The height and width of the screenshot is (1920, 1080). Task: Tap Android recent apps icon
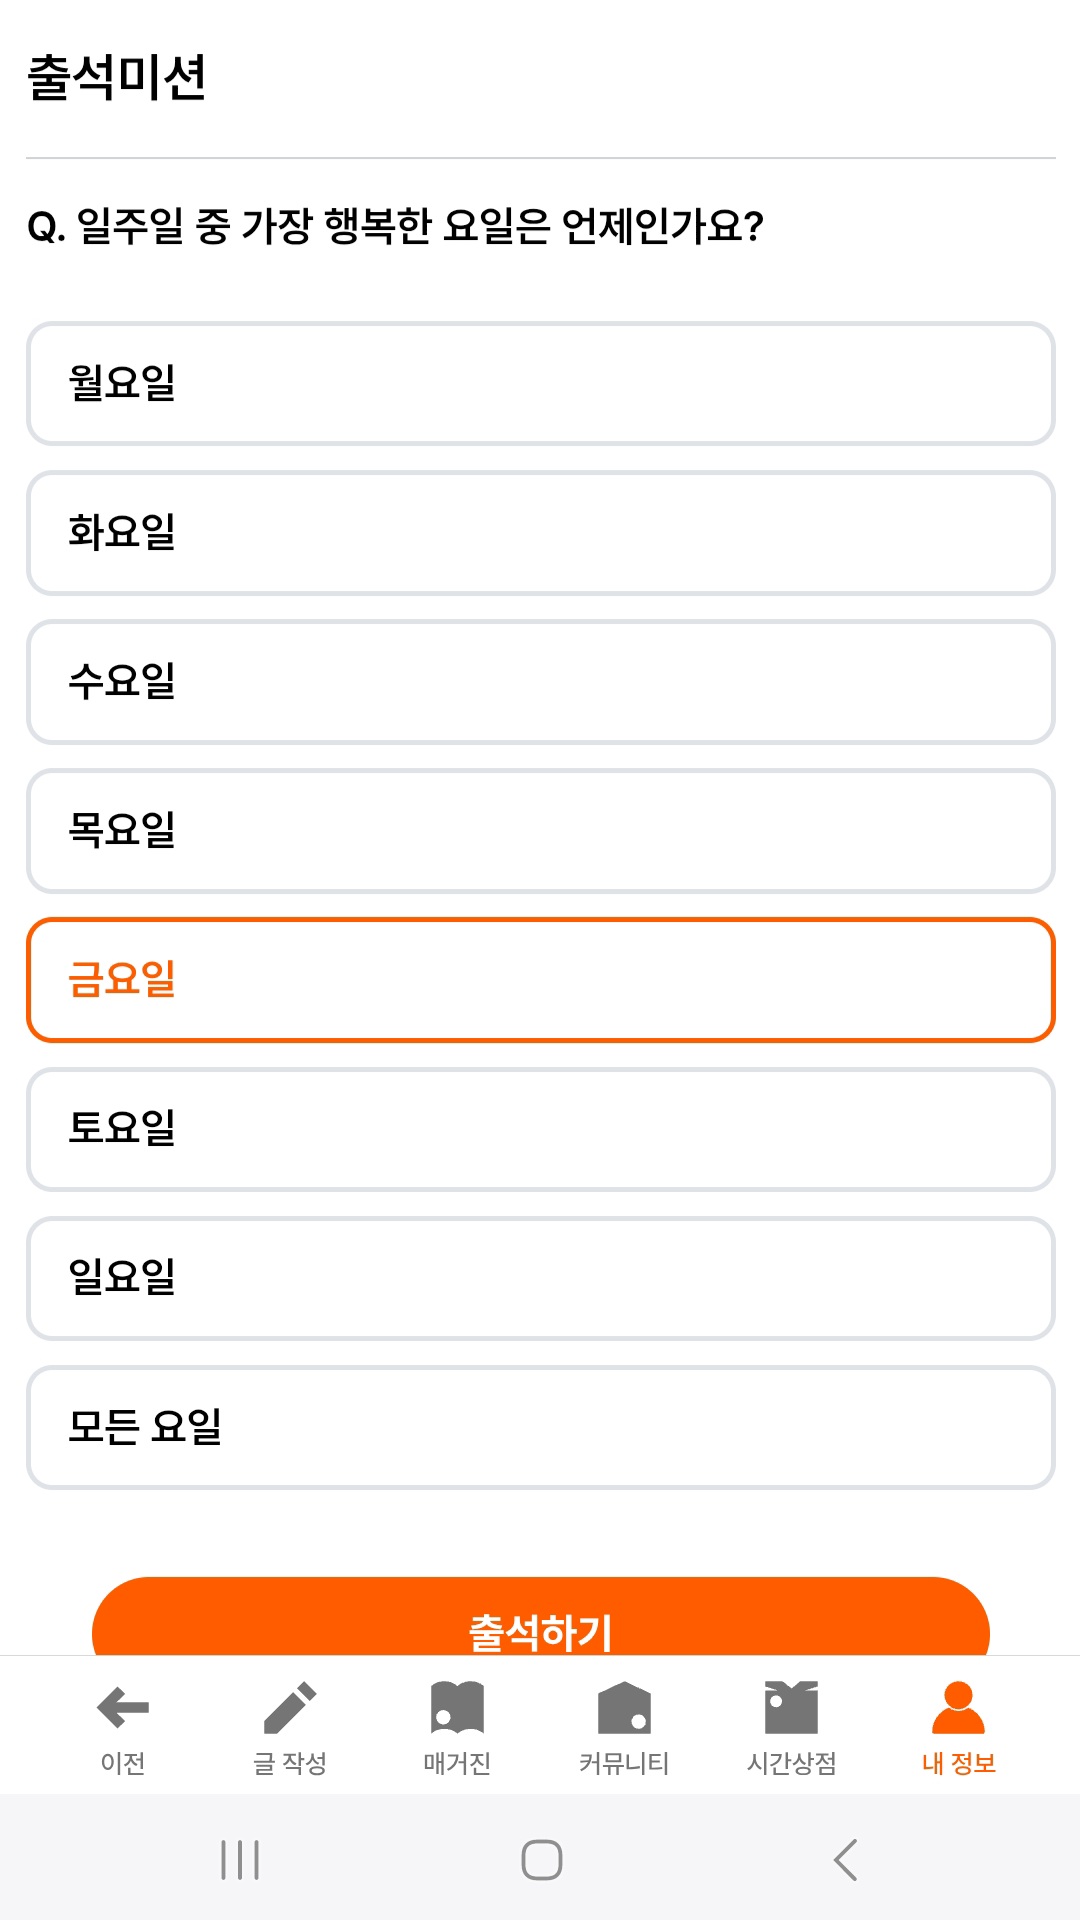pos(240,1860)
